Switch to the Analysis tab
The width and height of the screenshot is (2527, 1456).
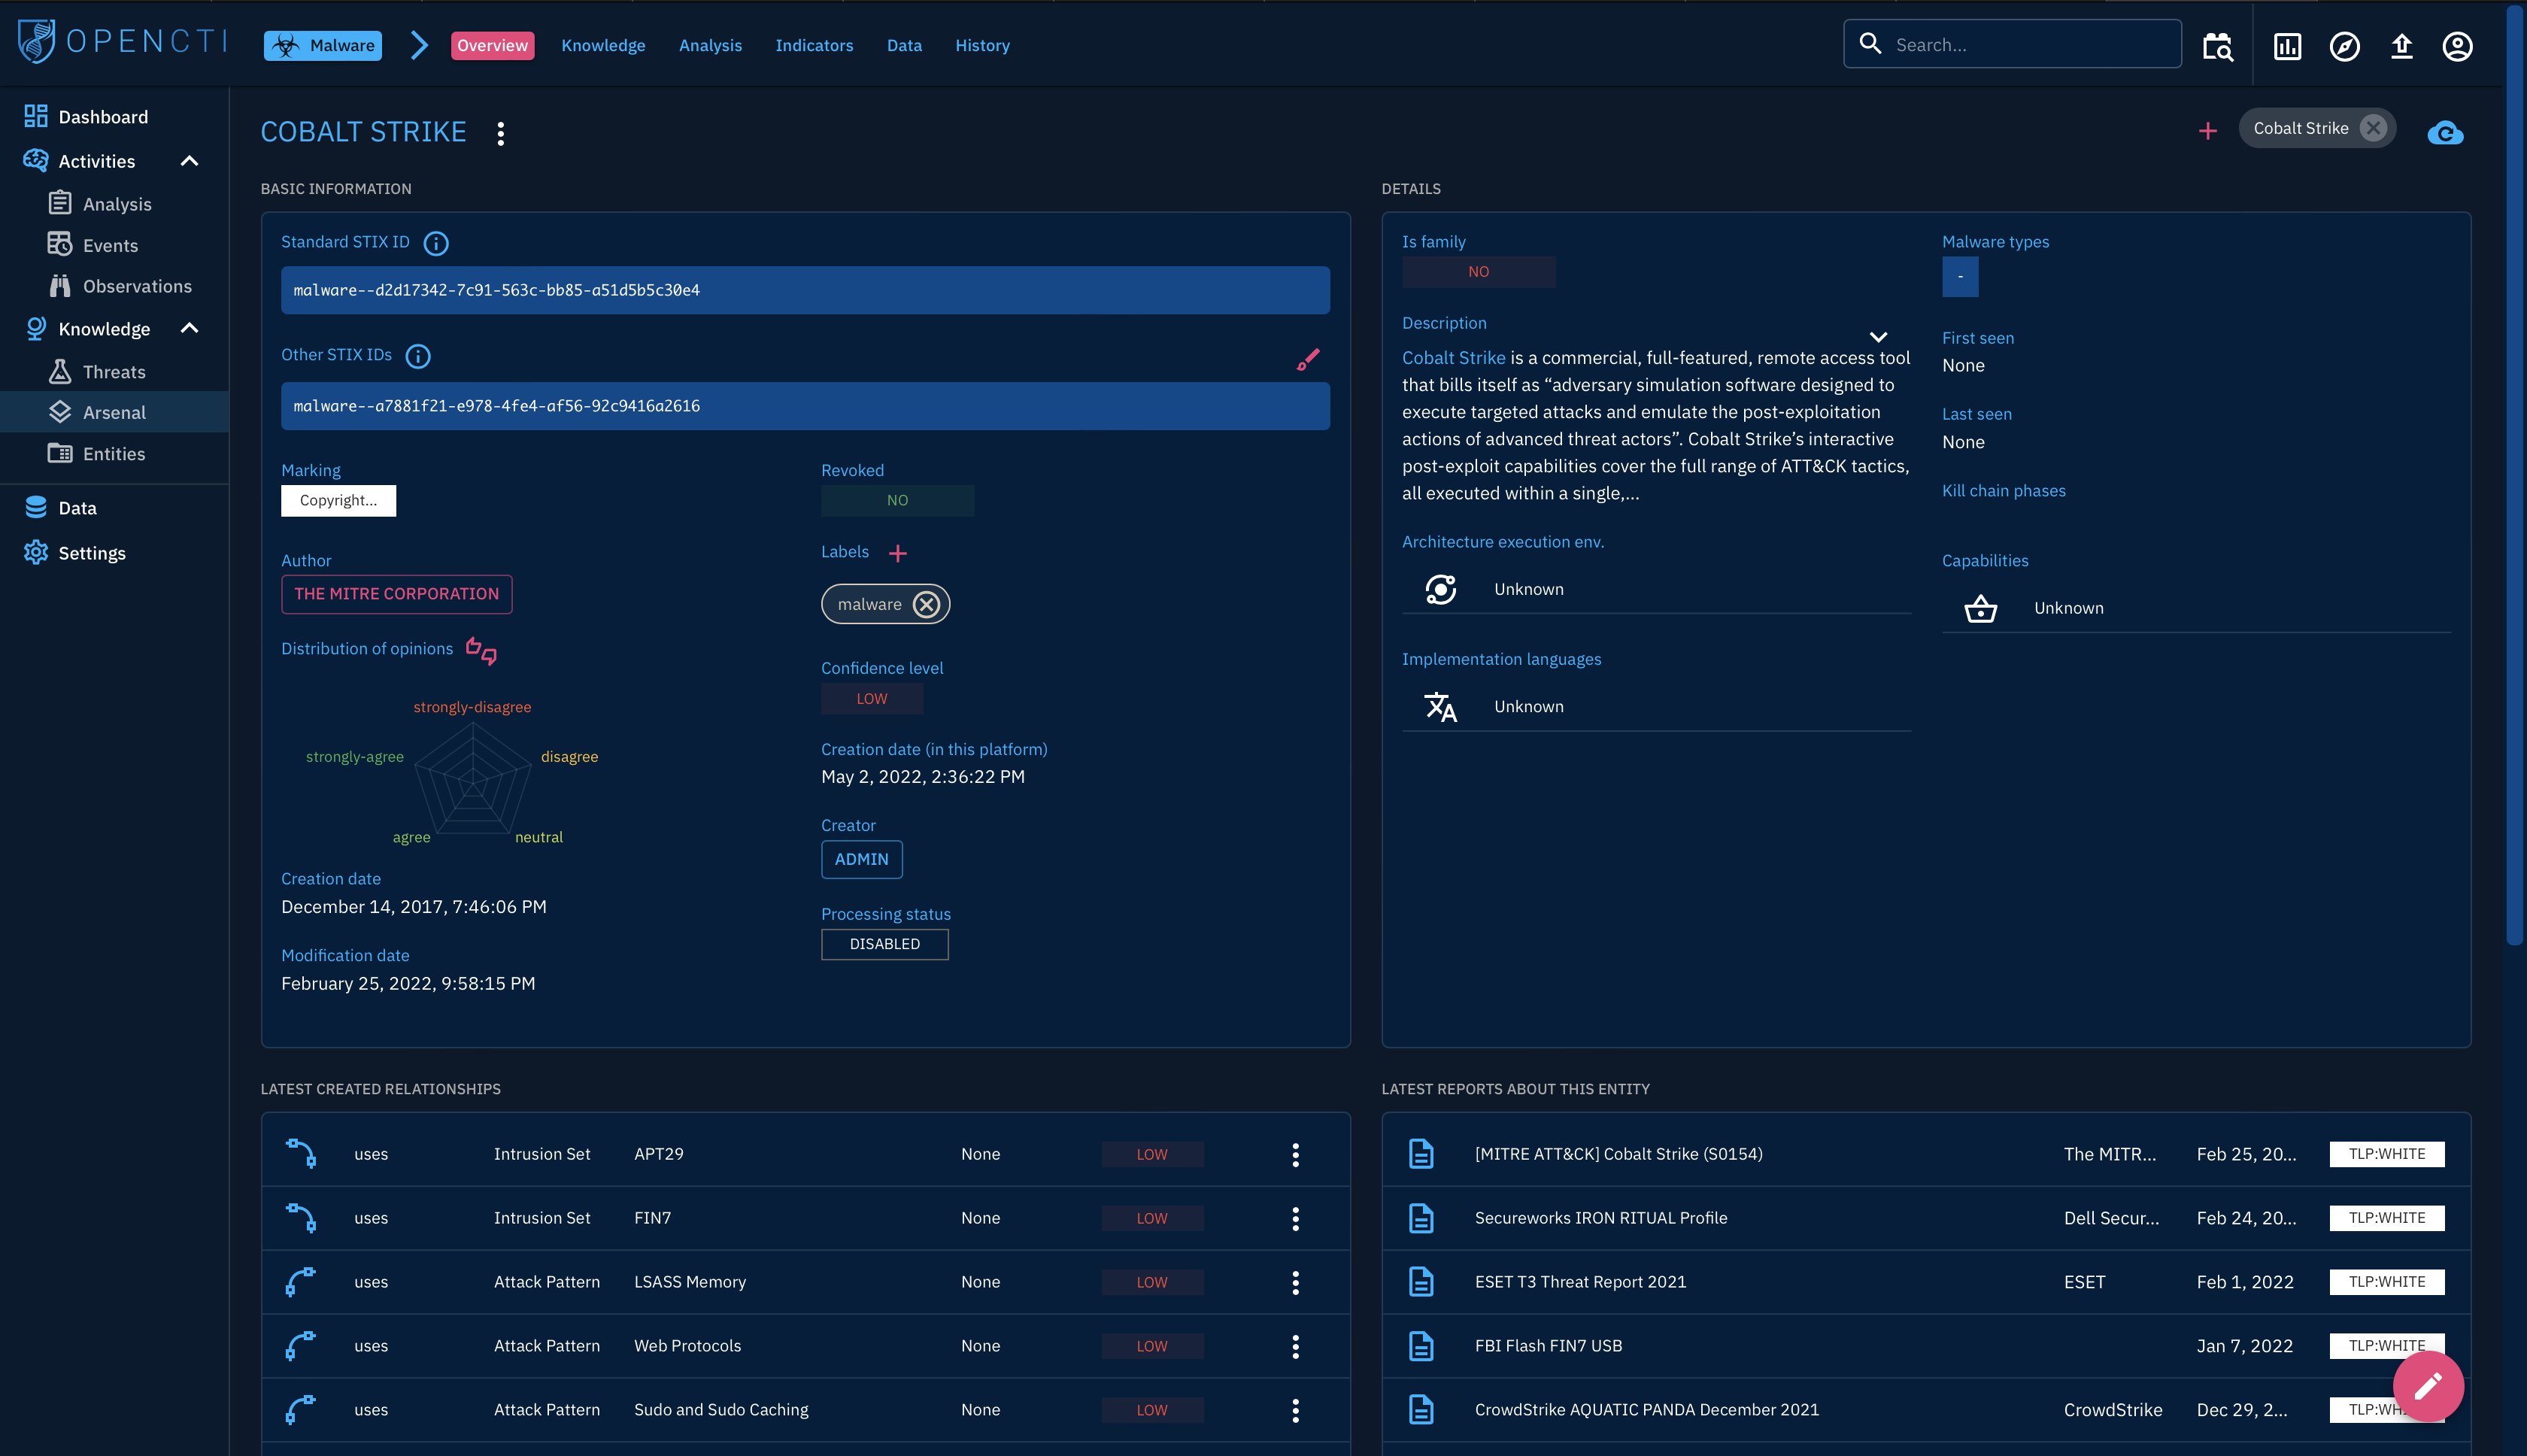point(710,46)
